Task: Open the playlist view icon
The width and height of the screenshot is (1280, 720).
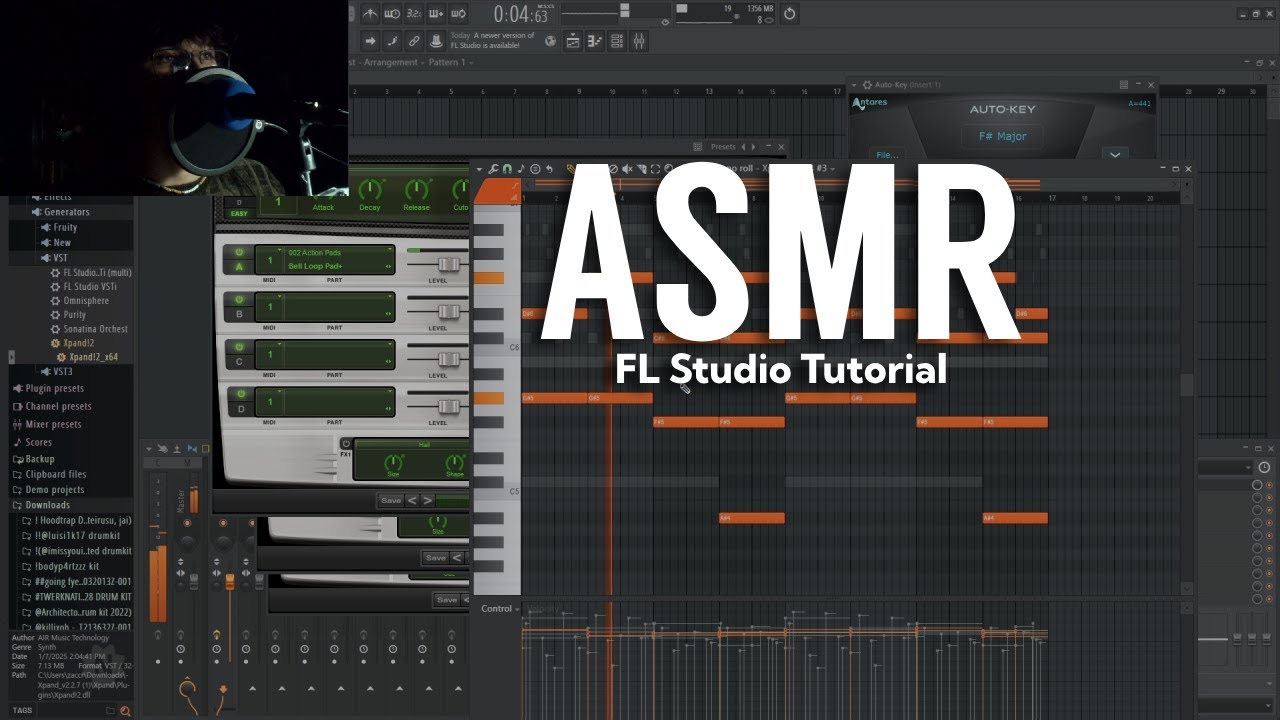Action: coord(573,41)
